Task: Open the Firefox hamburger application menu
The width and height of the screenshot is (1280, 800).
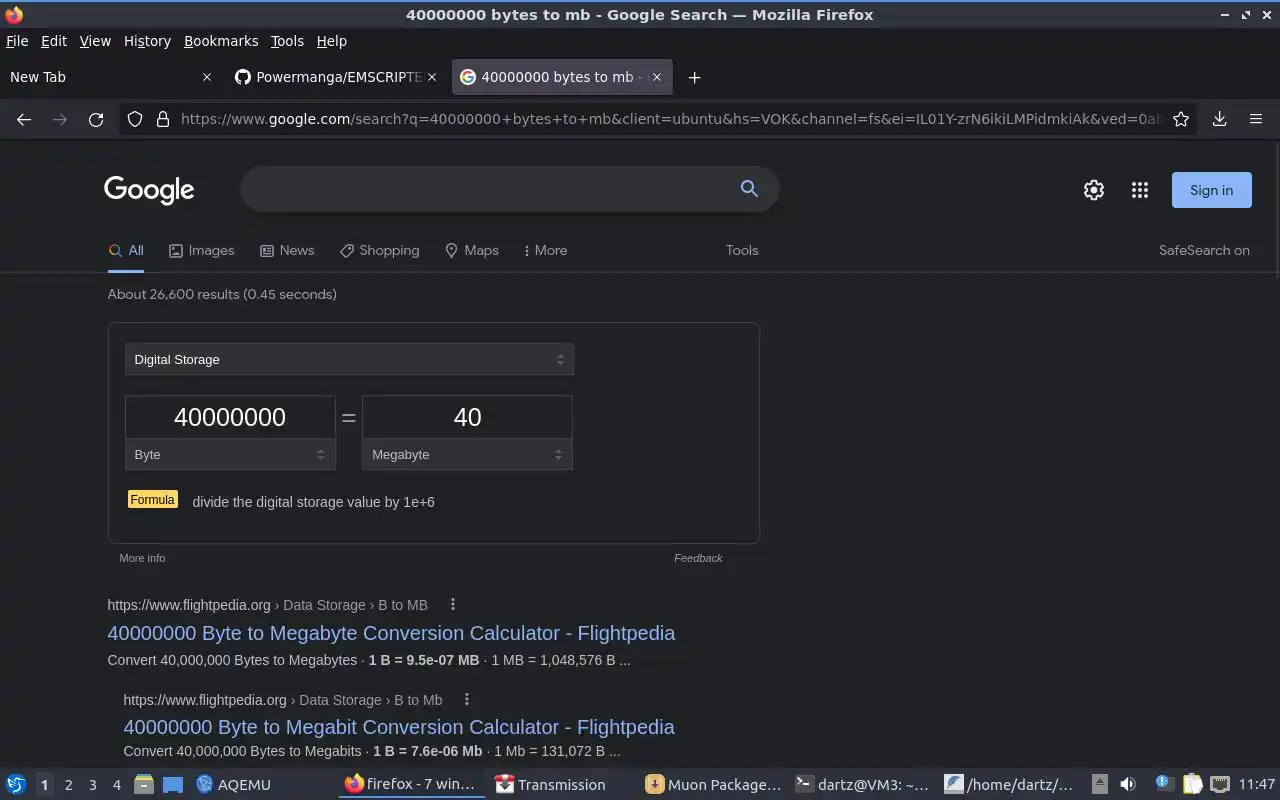Action: click(x=1256, y=119)
